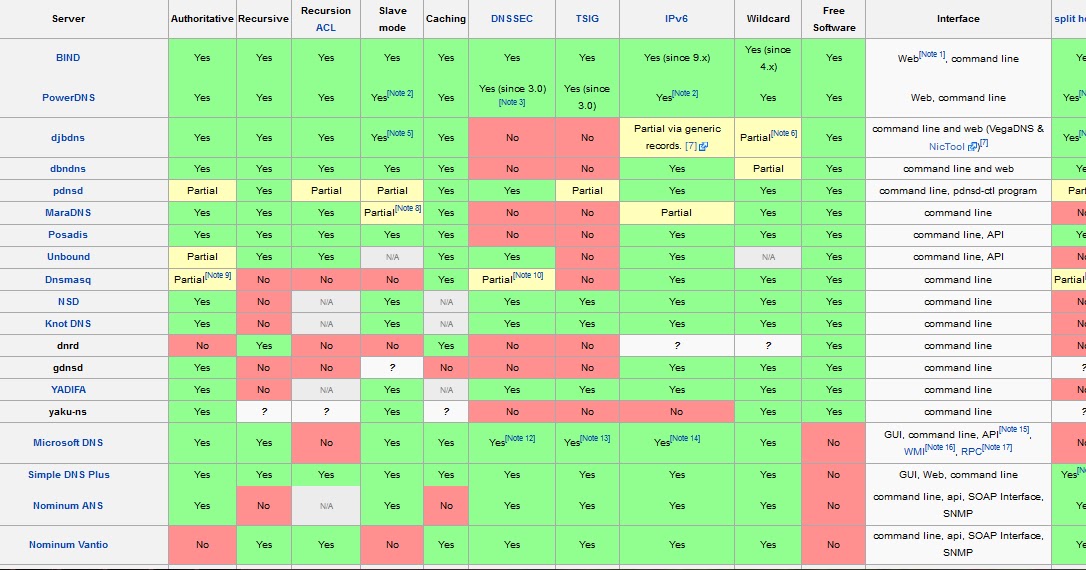The image size is (1086, 570).
Task: Click the 'Recursive' column header
Action: 263,19
